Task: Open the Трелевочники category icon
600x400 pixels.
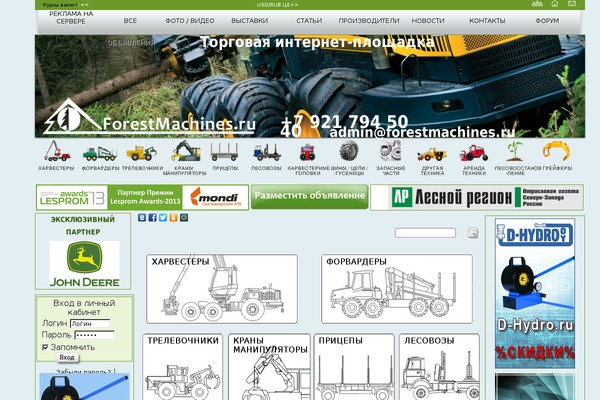Action: (142, 152)
